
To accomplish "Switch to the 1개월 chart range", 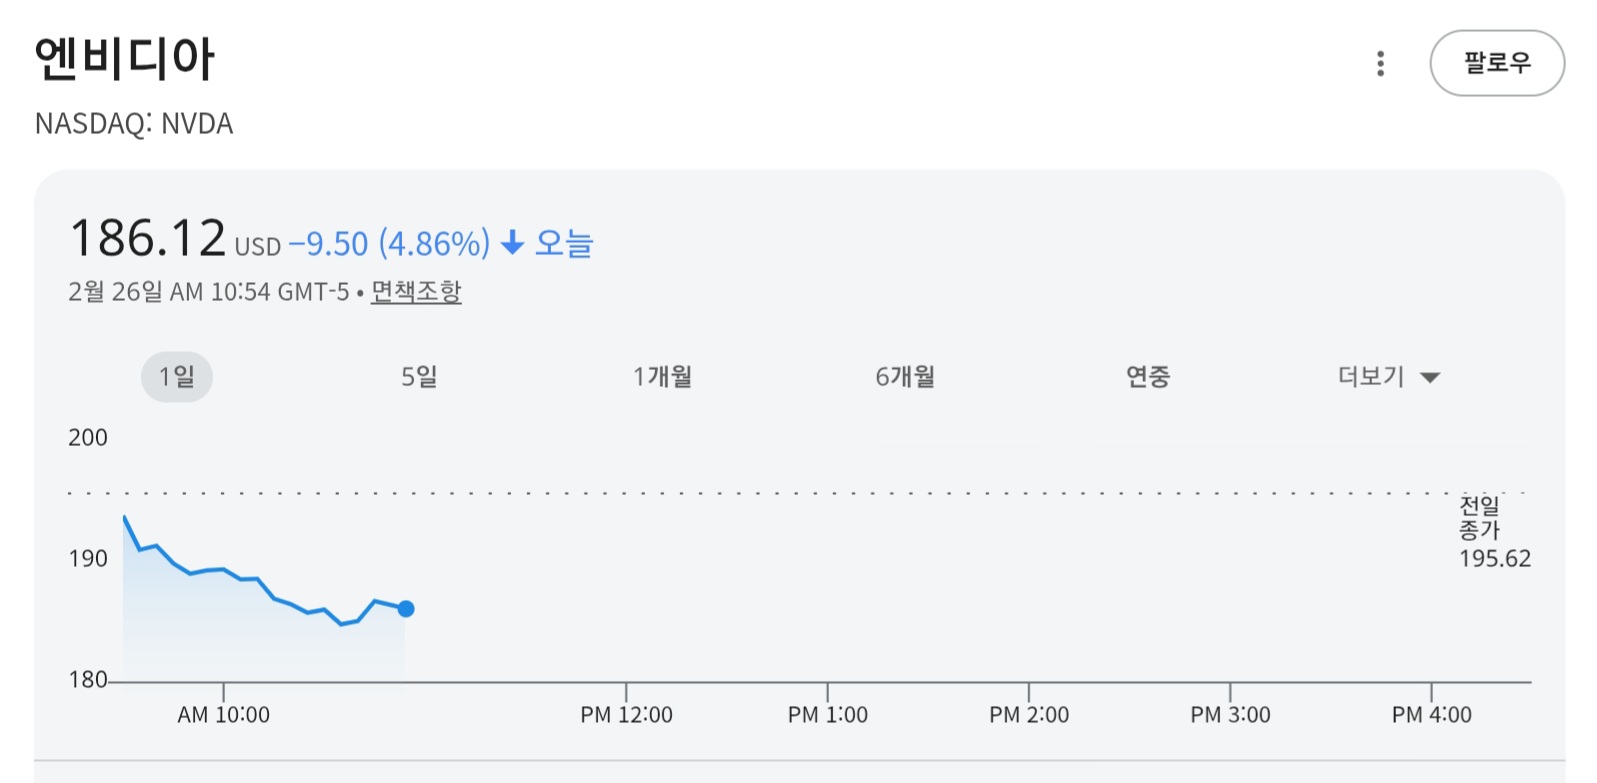I will click(662, 377).
